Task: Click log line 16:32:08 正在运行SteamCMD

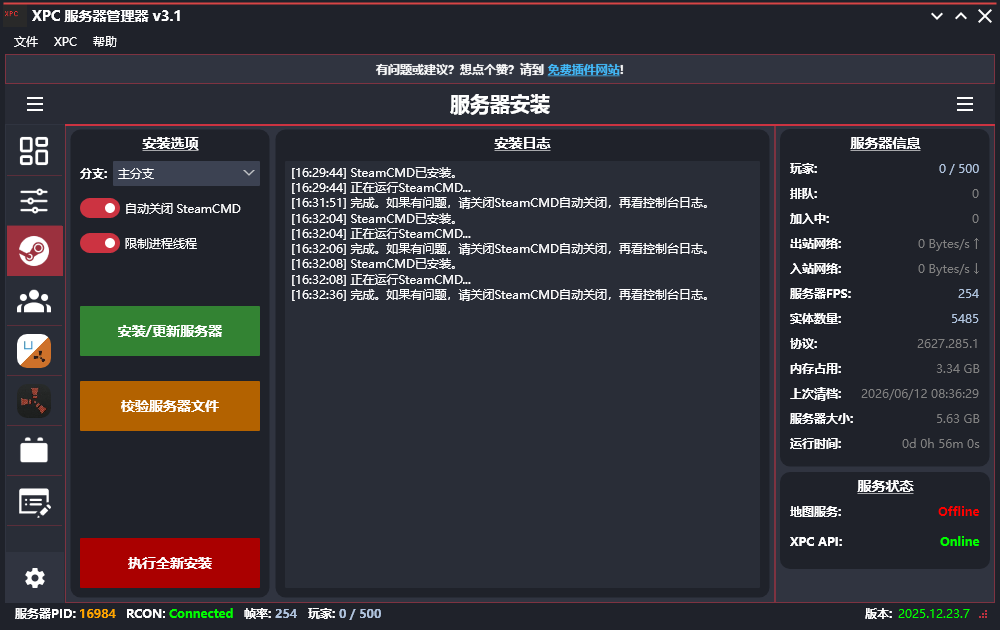Action: pyautogui.click(x=381, y=279)
